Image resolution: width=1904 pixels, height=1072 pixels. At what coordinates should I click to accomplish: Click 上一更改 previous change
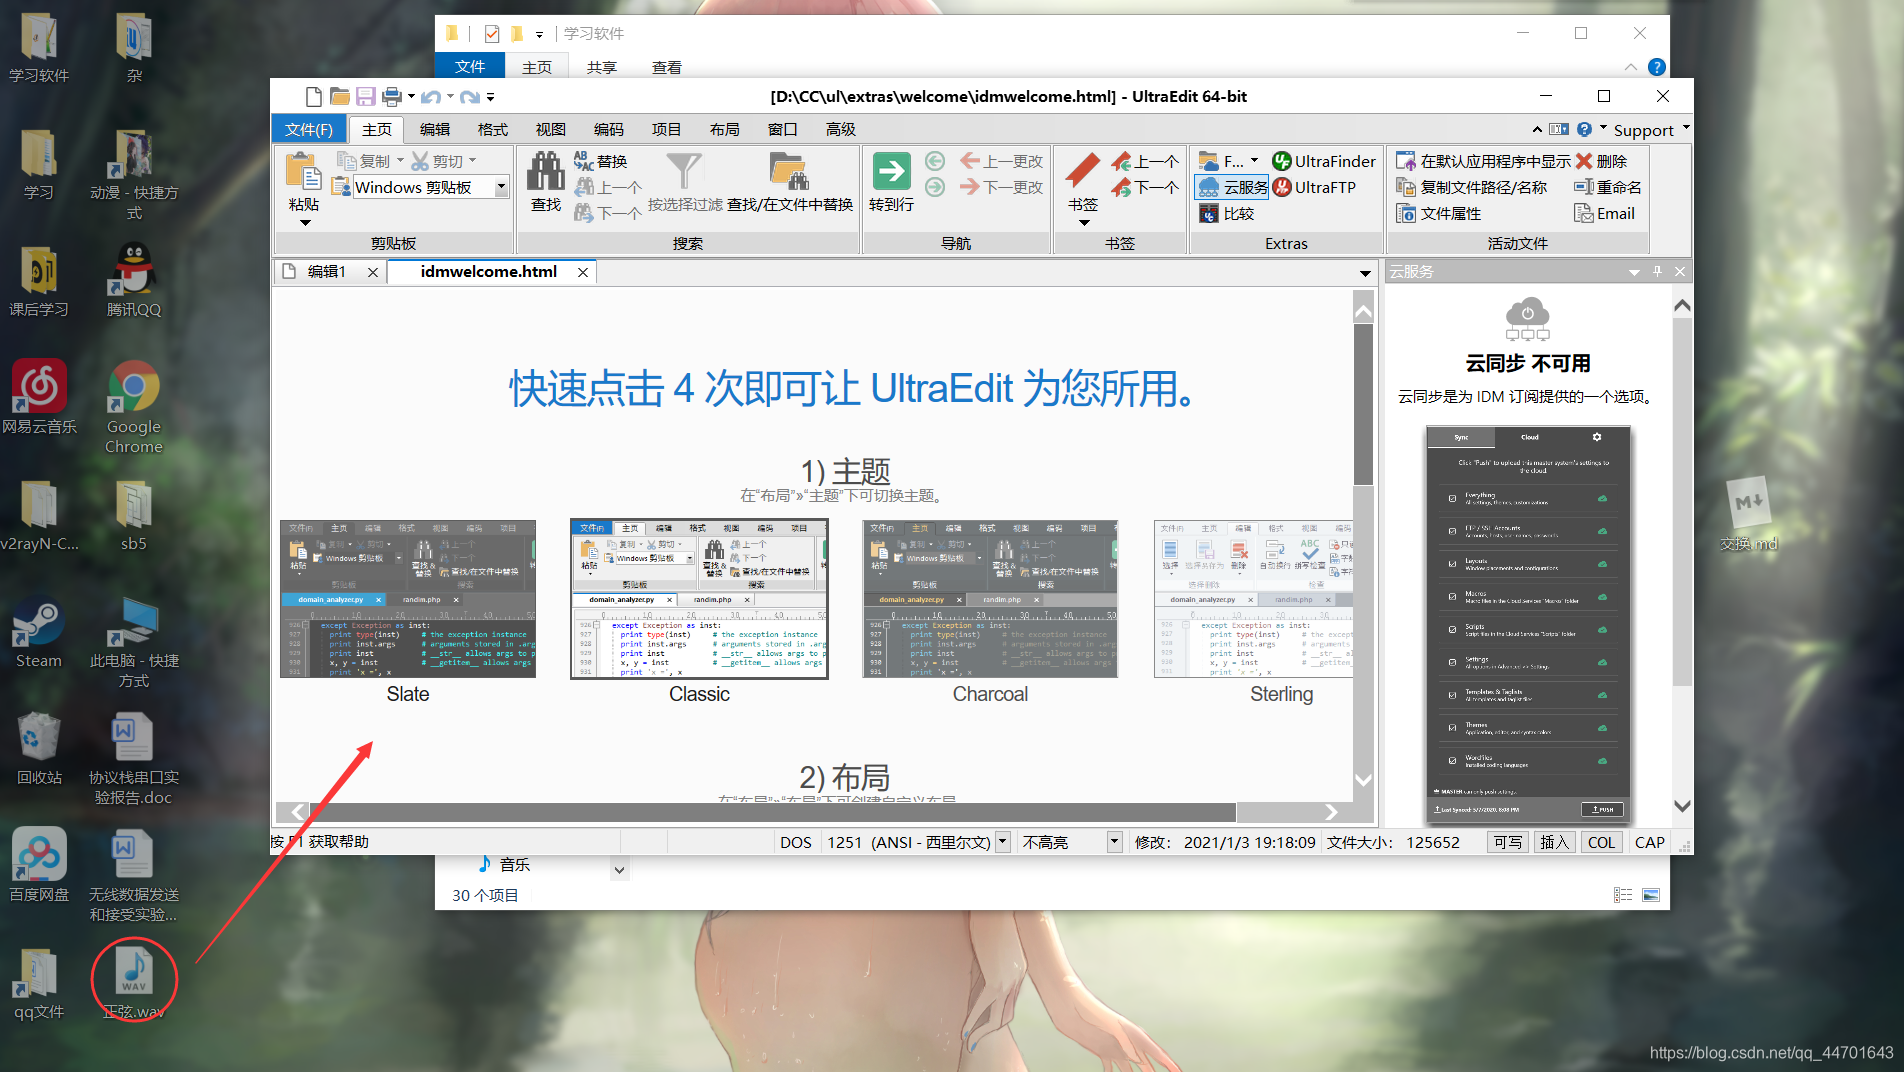click(1002, 161)
